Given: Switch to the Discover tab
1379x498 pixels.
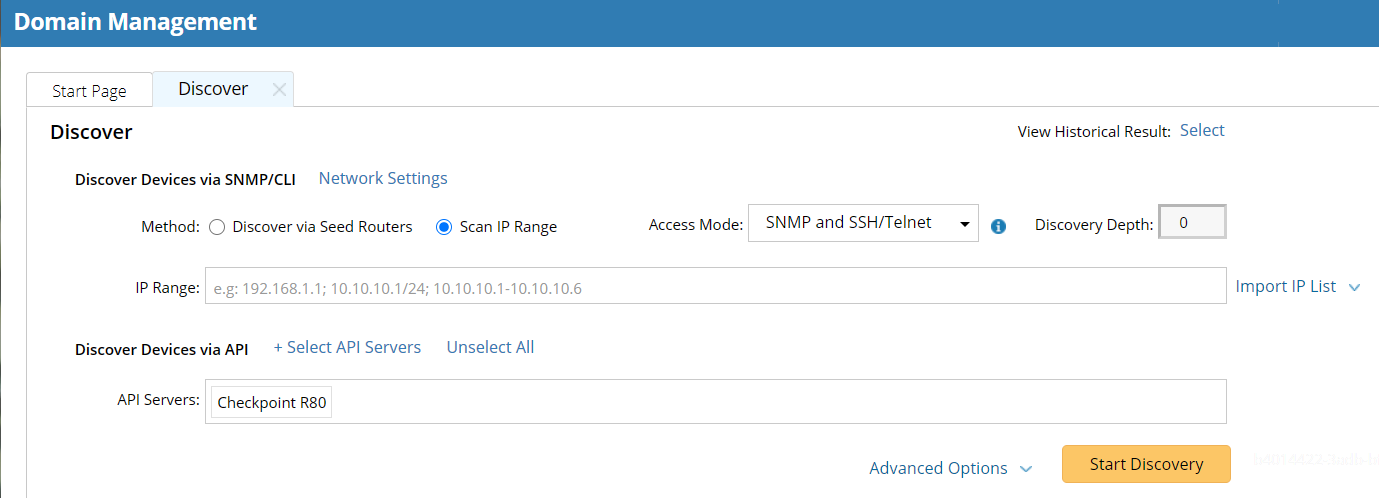Looking at the screenshot, I should point(213,89).
